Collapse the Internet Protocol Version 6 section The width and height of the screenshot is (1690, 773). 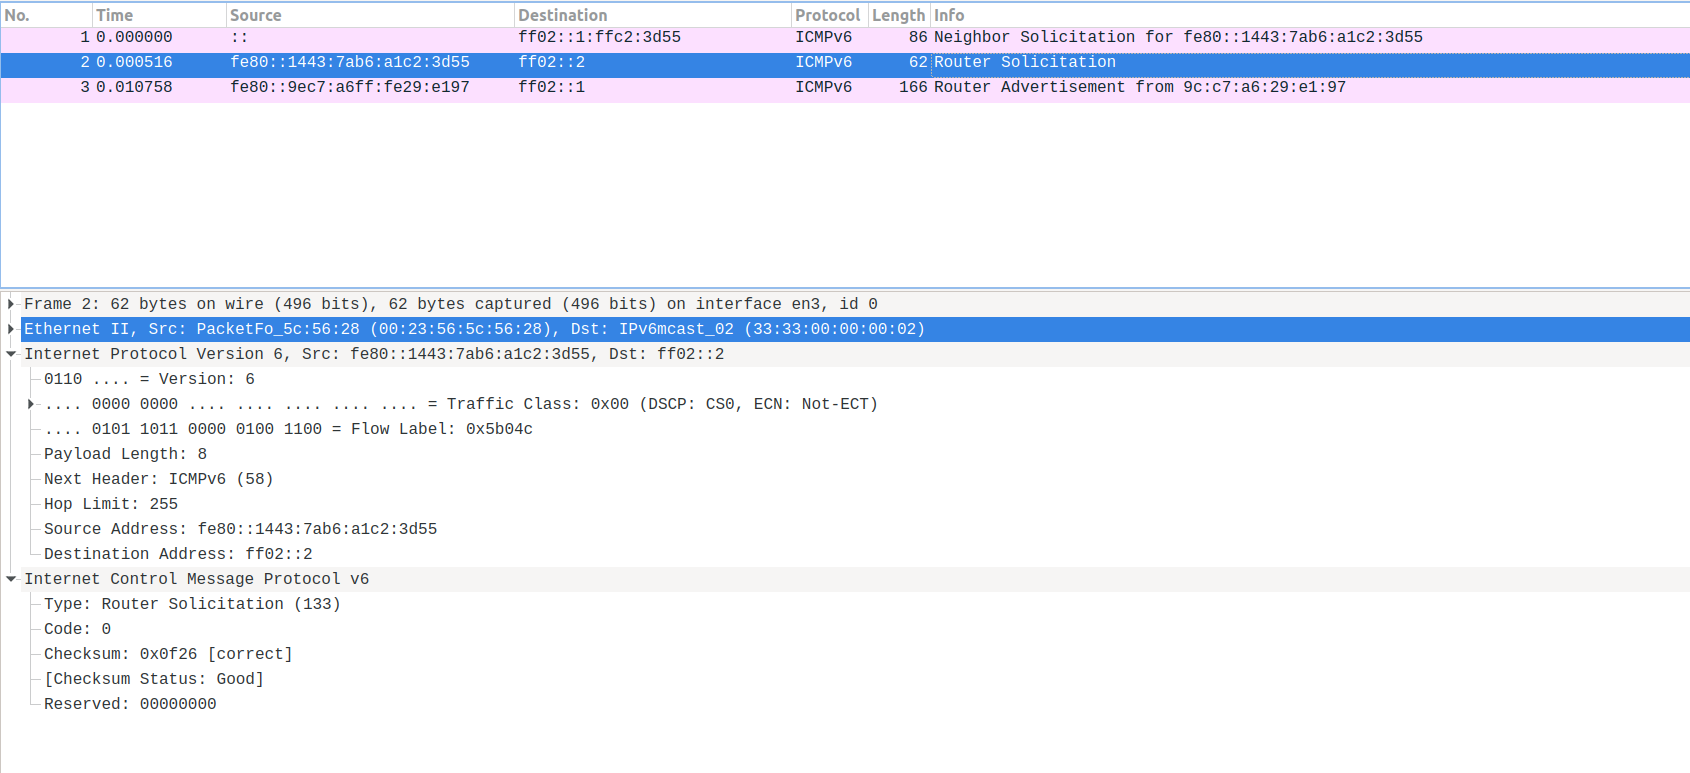coord(11,354)
